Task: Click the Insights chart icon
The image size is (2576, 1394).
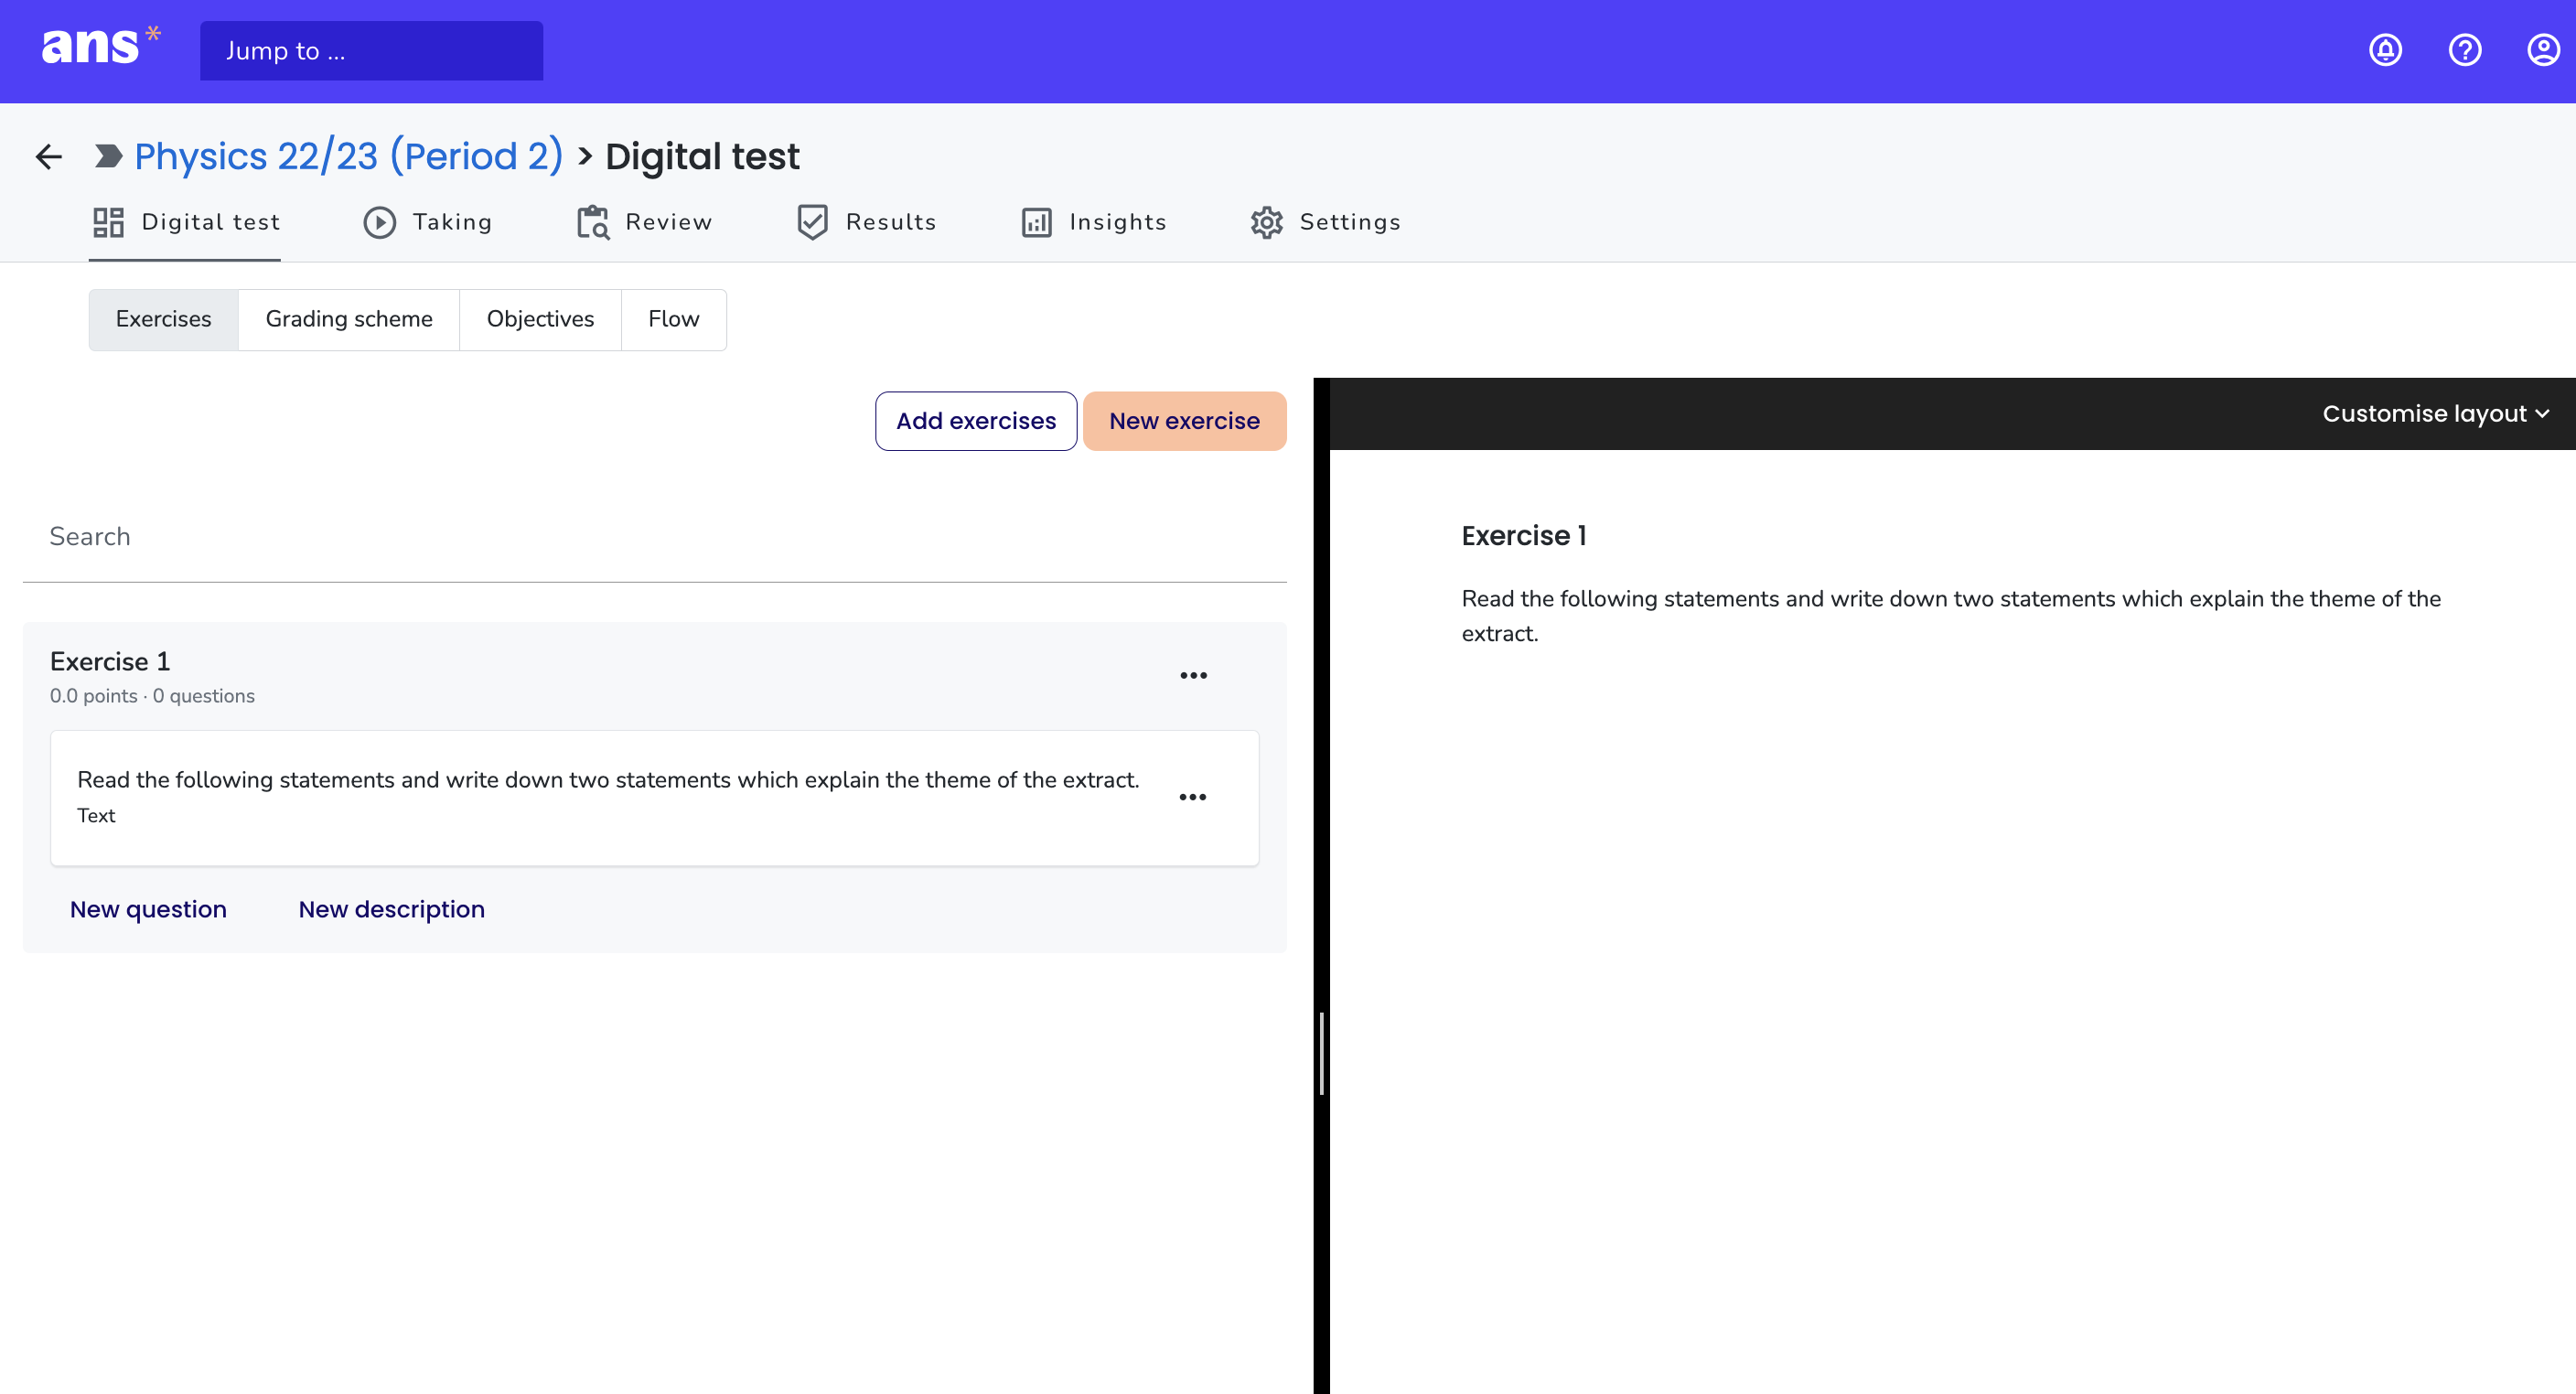Action: pos(1036,222)
